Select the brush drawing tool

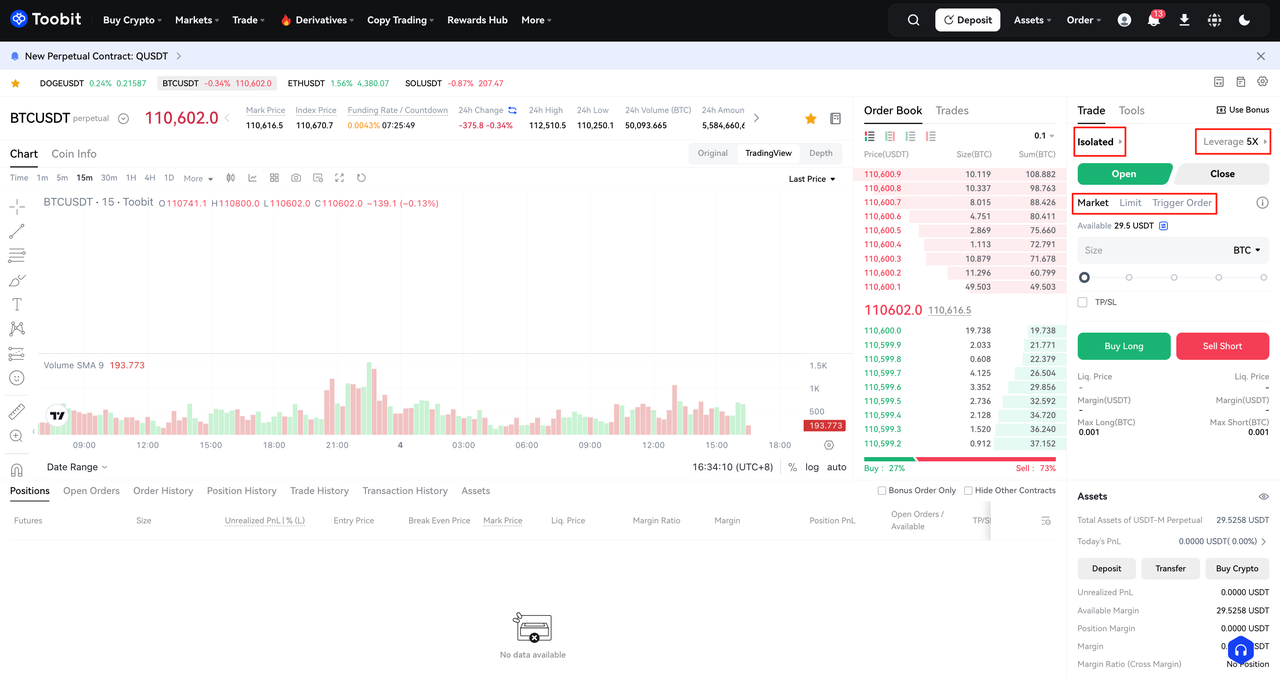pyautogui.click(x=17, y=280)
